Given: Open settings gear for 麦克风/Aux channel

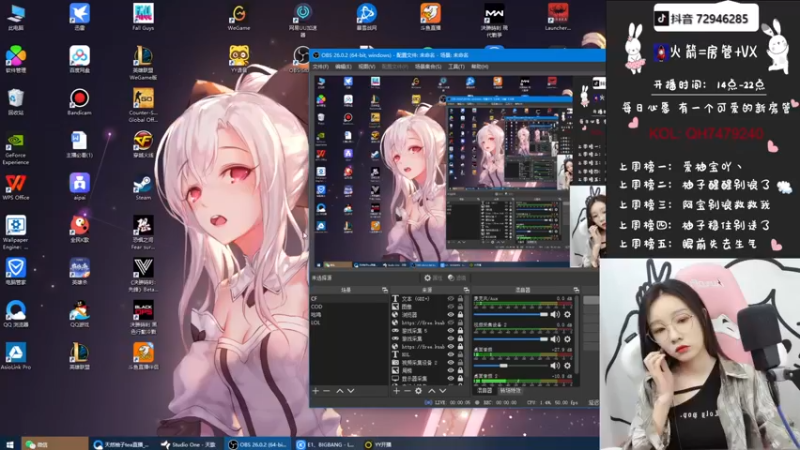Looking at the screenshot, I should 567,315.
